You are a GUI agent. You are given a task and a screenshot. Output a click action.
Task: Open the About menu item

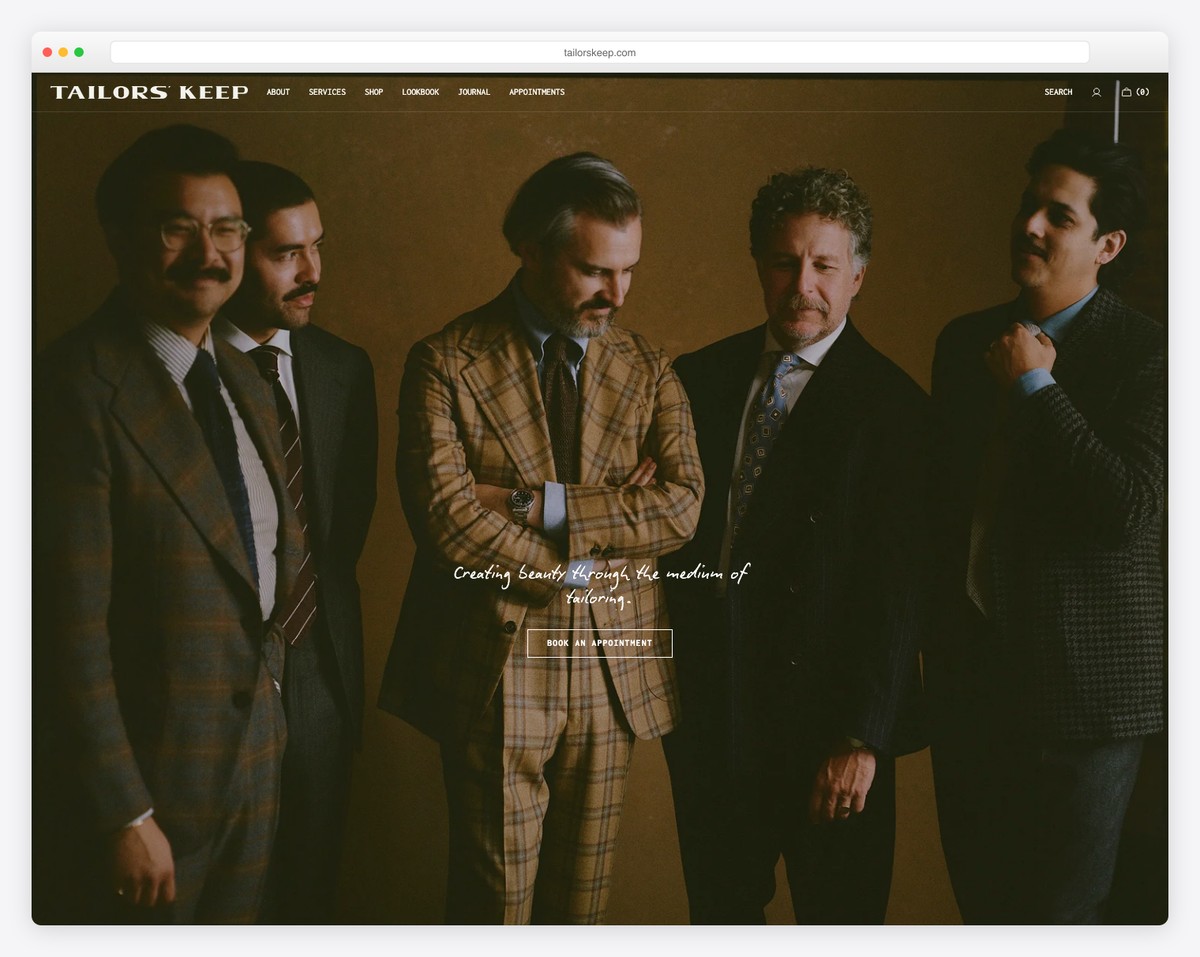pos(278,92)
